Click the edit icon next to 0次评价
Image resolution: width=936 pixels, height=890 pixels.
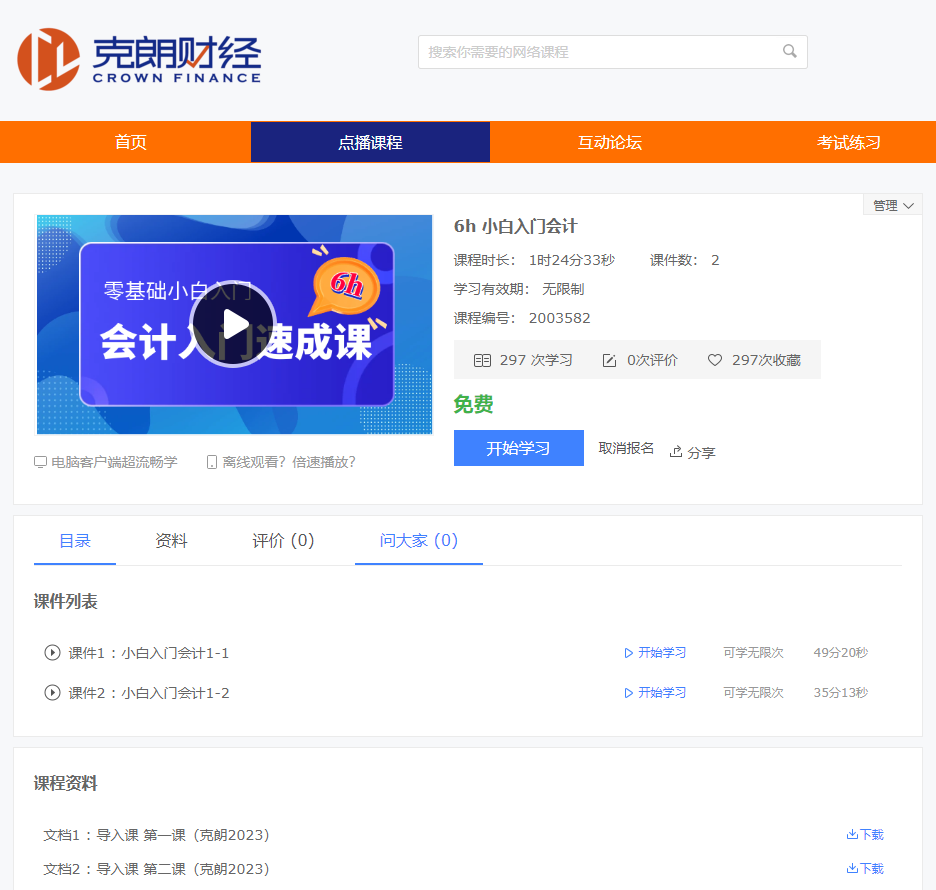(x=609, y=360)
